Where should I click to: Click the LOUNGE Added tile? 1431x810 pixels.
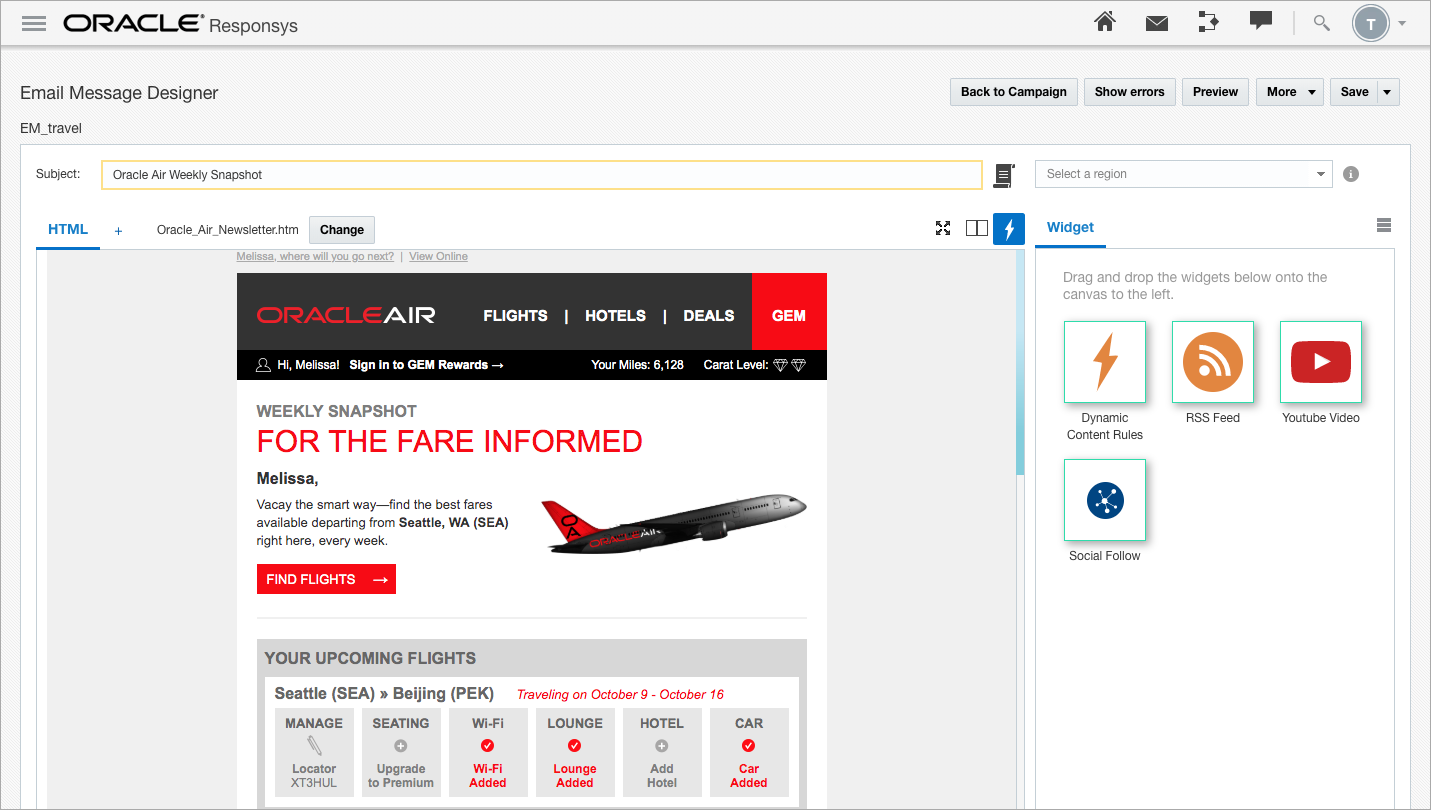(x=575, y=752)
